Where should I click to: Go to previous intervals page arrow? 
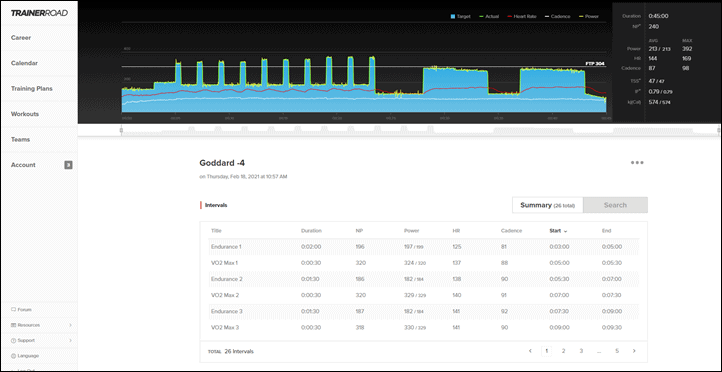530,351
